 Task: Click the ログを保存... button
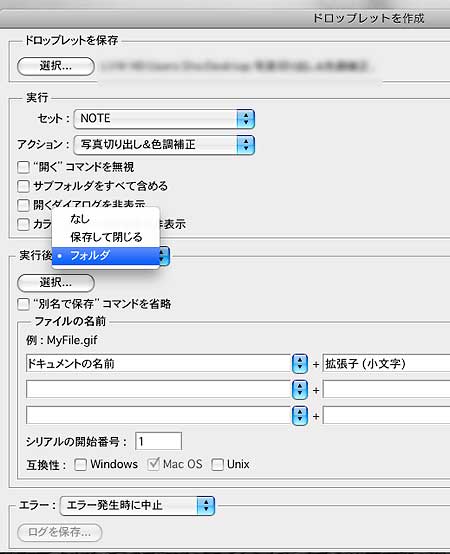60,532
